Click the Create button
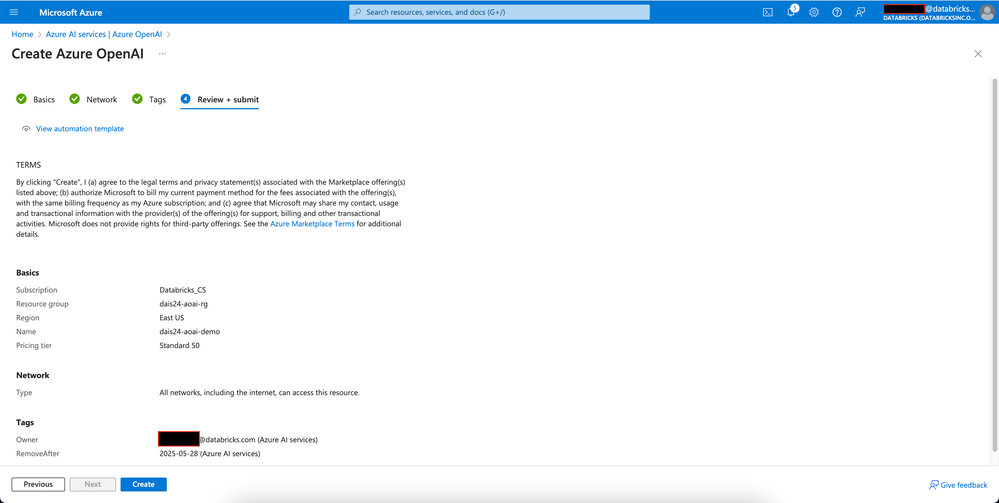The width and height of the screenshot is (999, 503). coord(143,485)
